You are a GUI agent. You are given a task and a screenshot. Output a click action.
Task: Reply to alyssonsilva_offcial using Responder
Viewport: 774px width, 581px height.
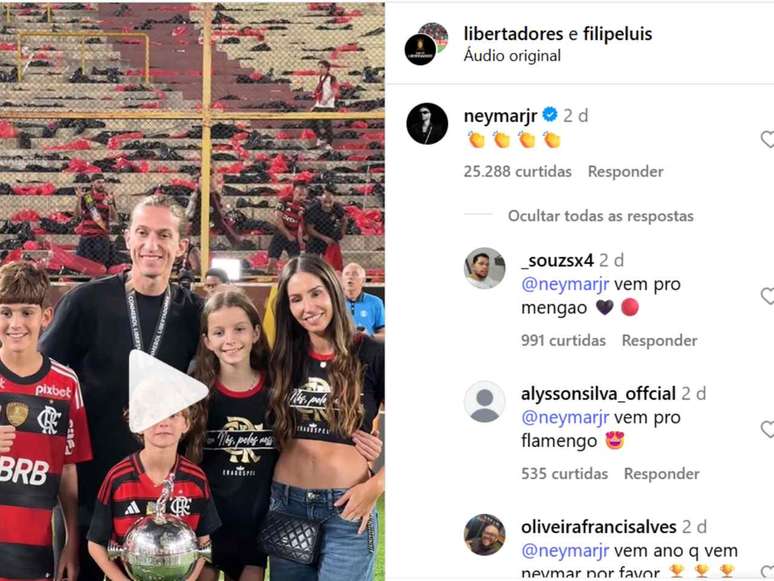(x=661, y=473)
